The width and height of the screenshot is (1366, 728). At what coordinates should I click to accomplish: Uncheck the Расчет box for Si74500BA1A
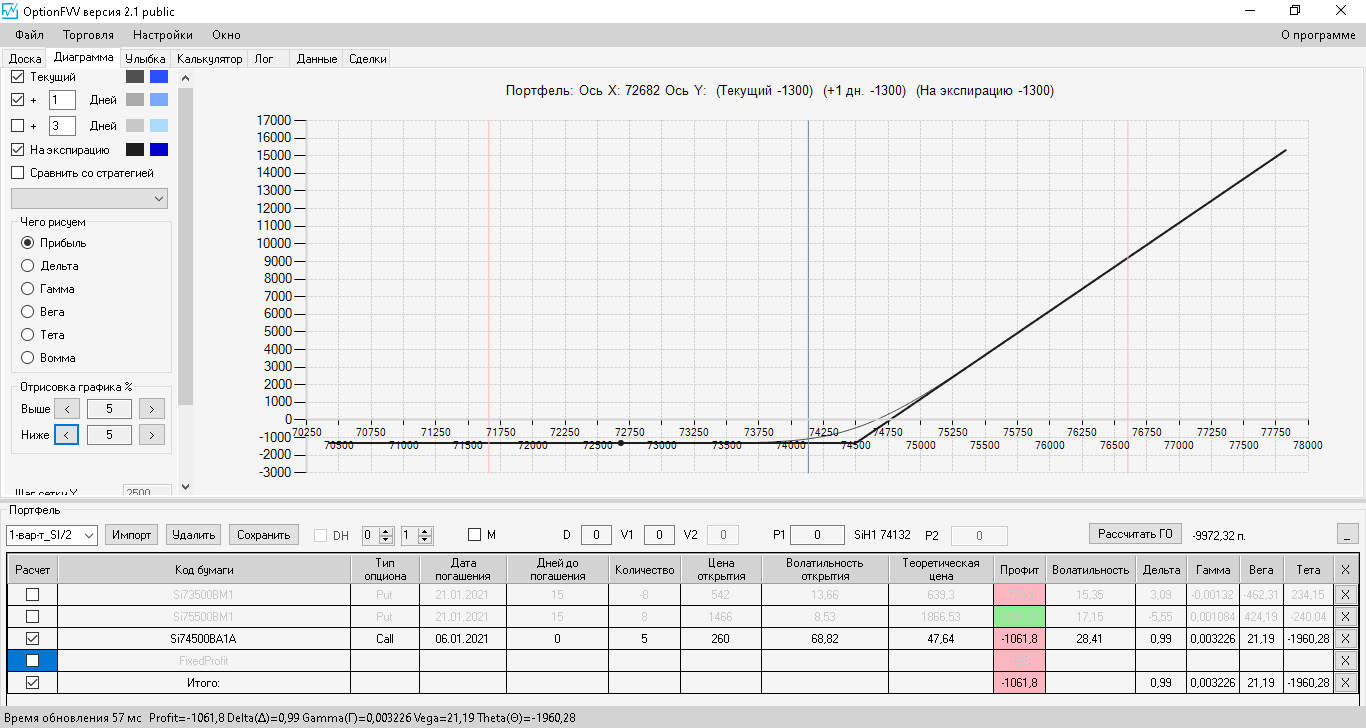(32, 638)
